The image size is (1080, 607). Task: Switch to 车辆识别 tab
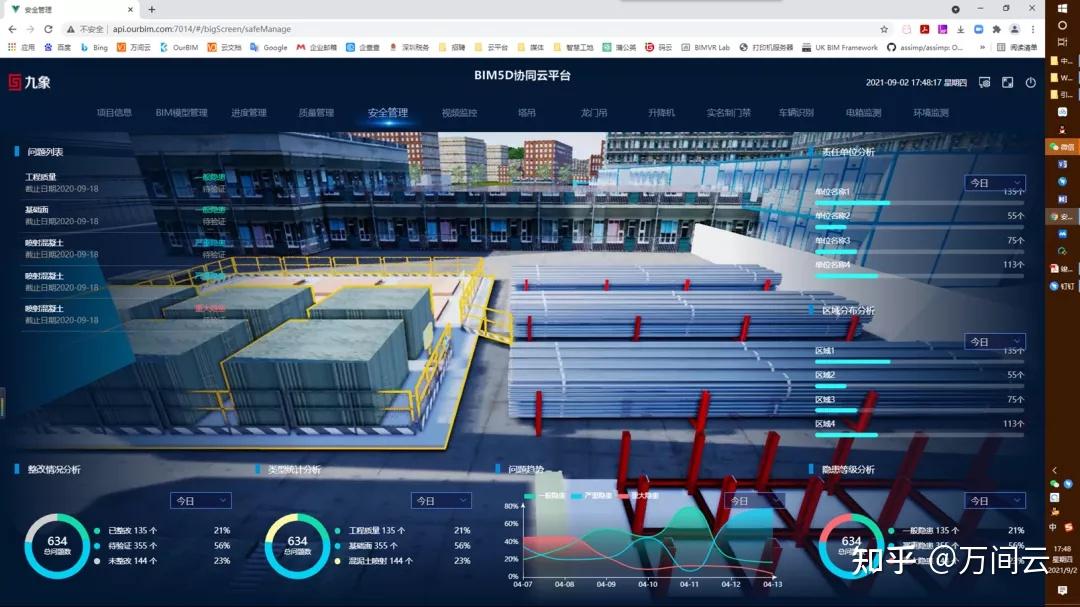796,112
